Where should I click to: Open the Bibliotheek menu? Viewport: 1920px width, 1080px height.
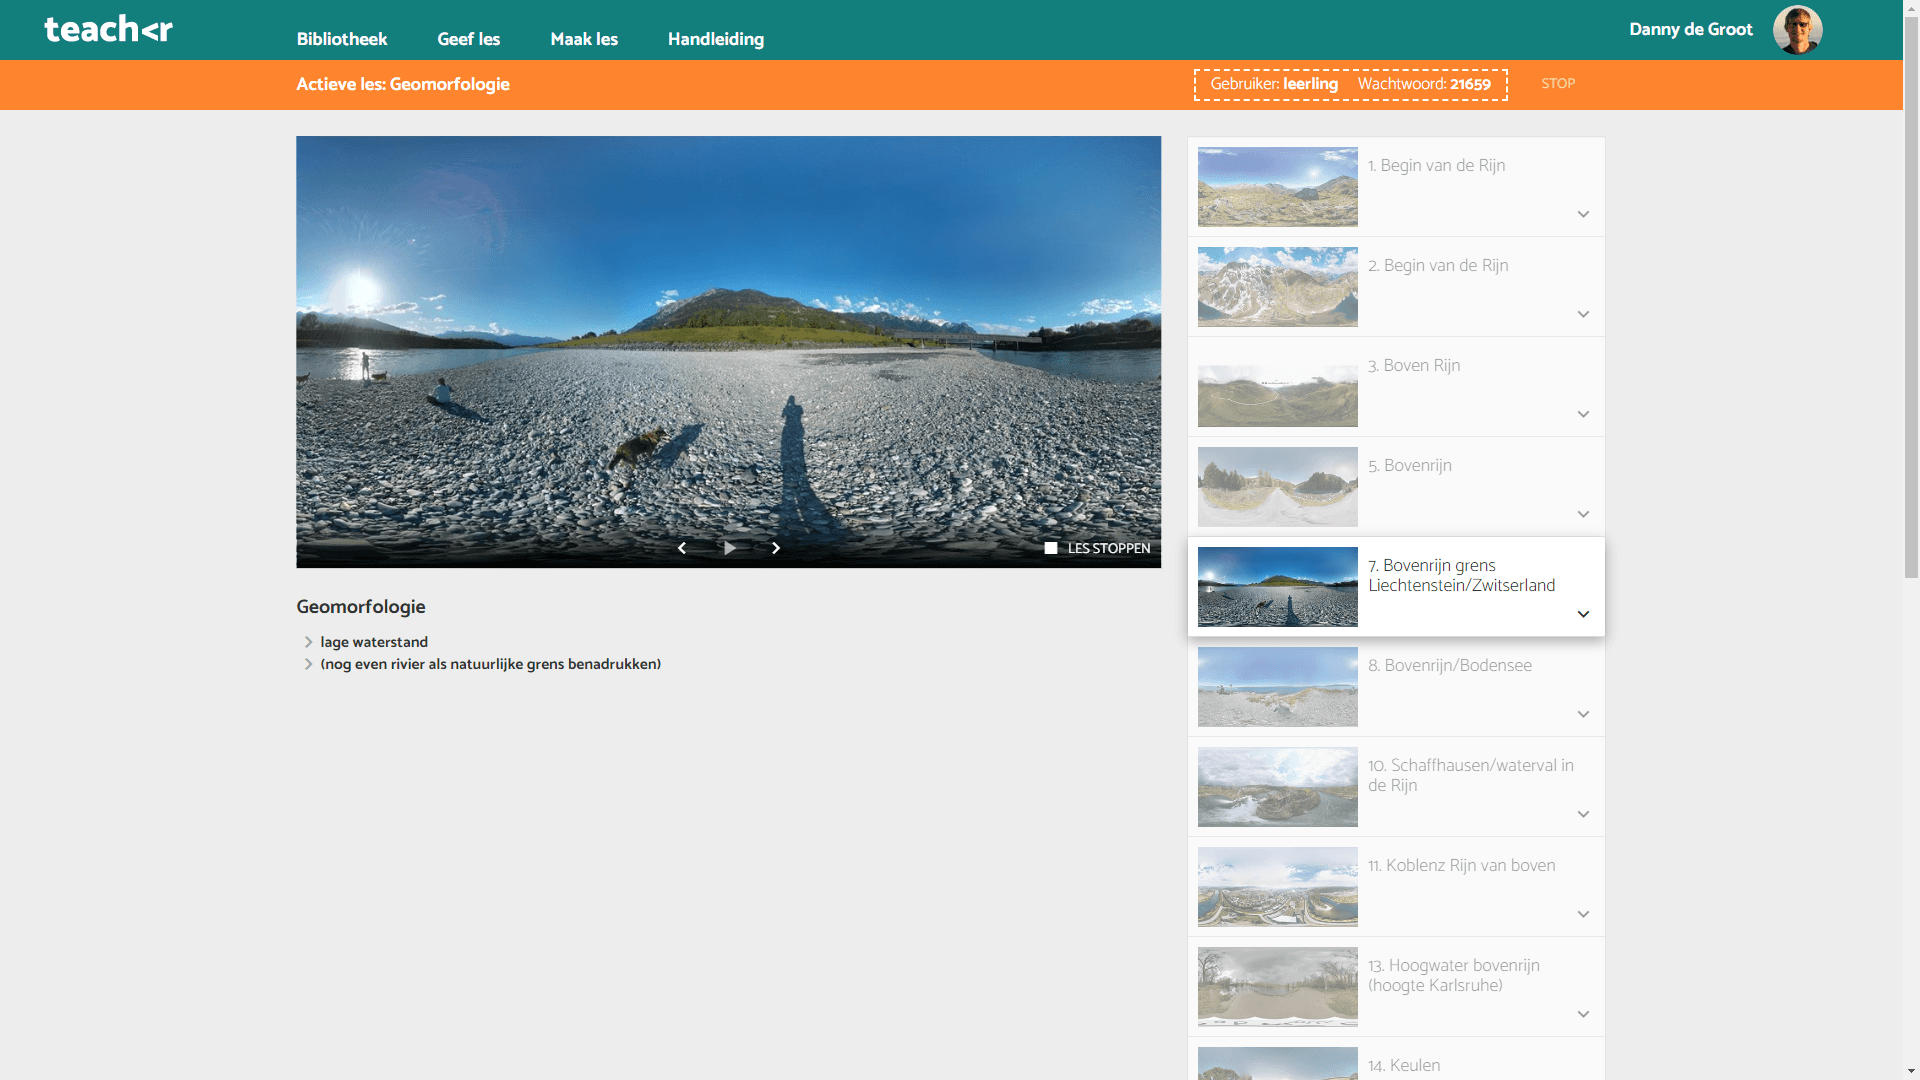pos(341,39)
